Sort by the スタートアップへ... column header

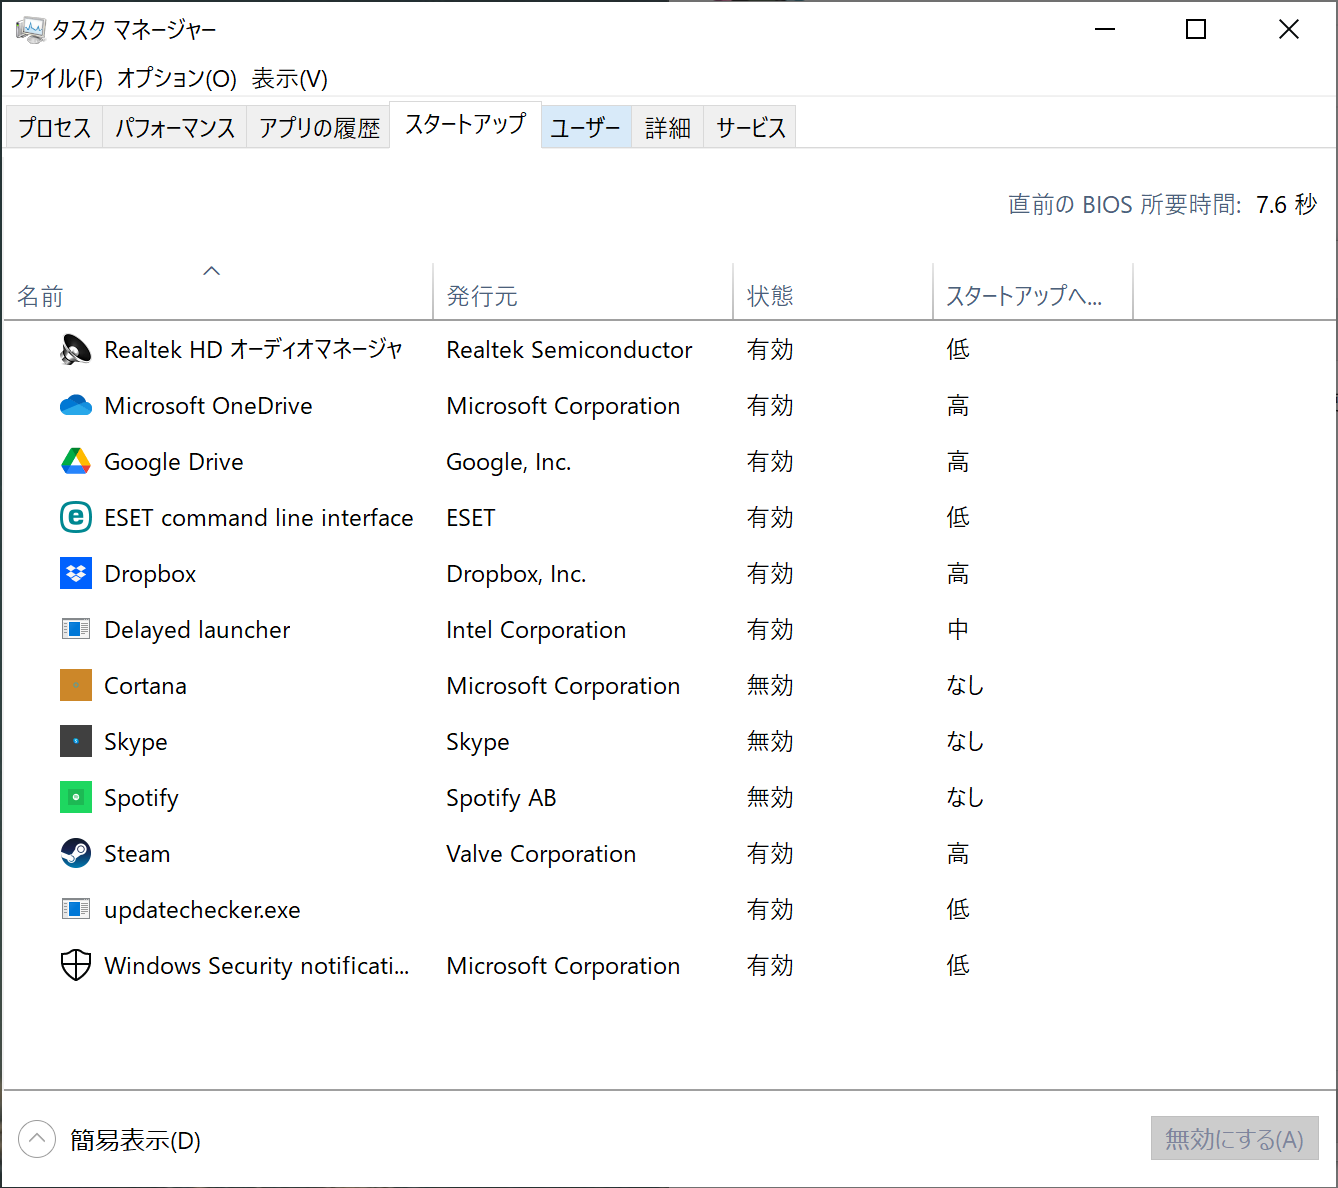pos(1033,292)
